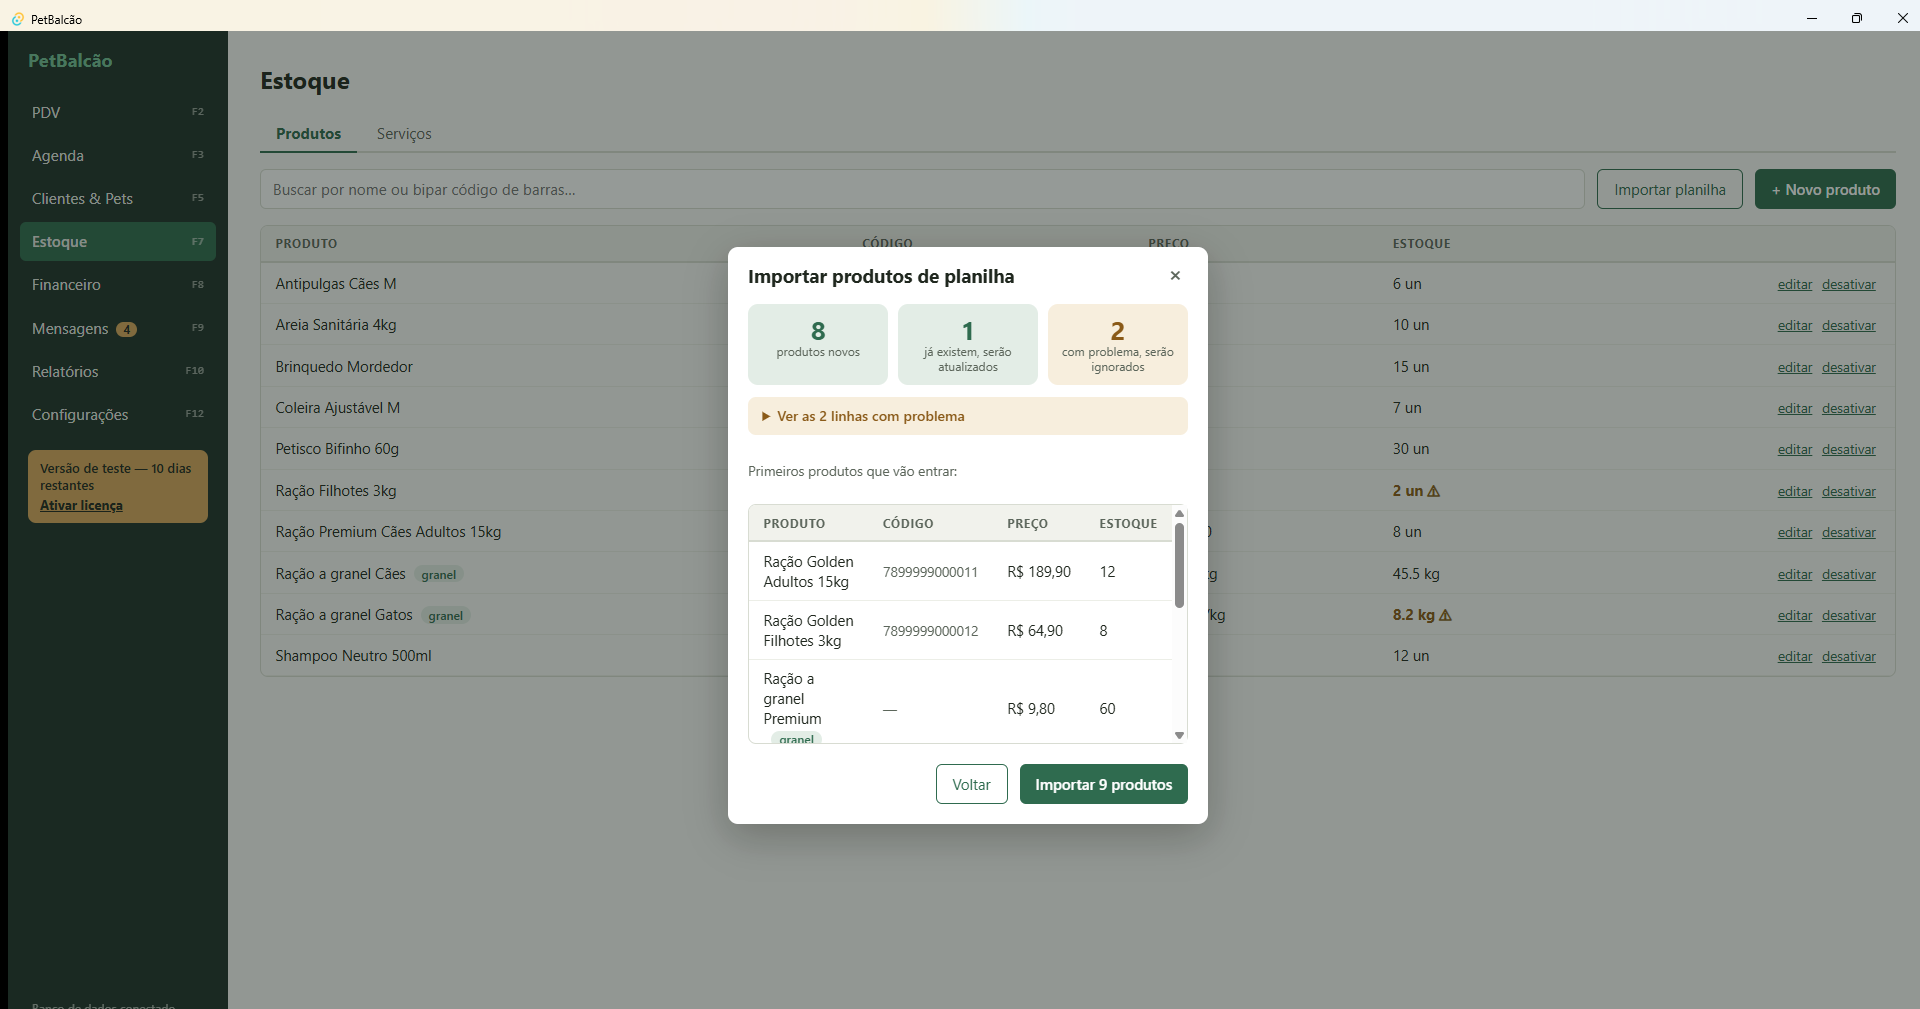The width and height of the screenshot is (1920, 1009).
Task: Click desativar for Ração a granel Cães
Action: pyautogui.click(x=1849, y=574)
